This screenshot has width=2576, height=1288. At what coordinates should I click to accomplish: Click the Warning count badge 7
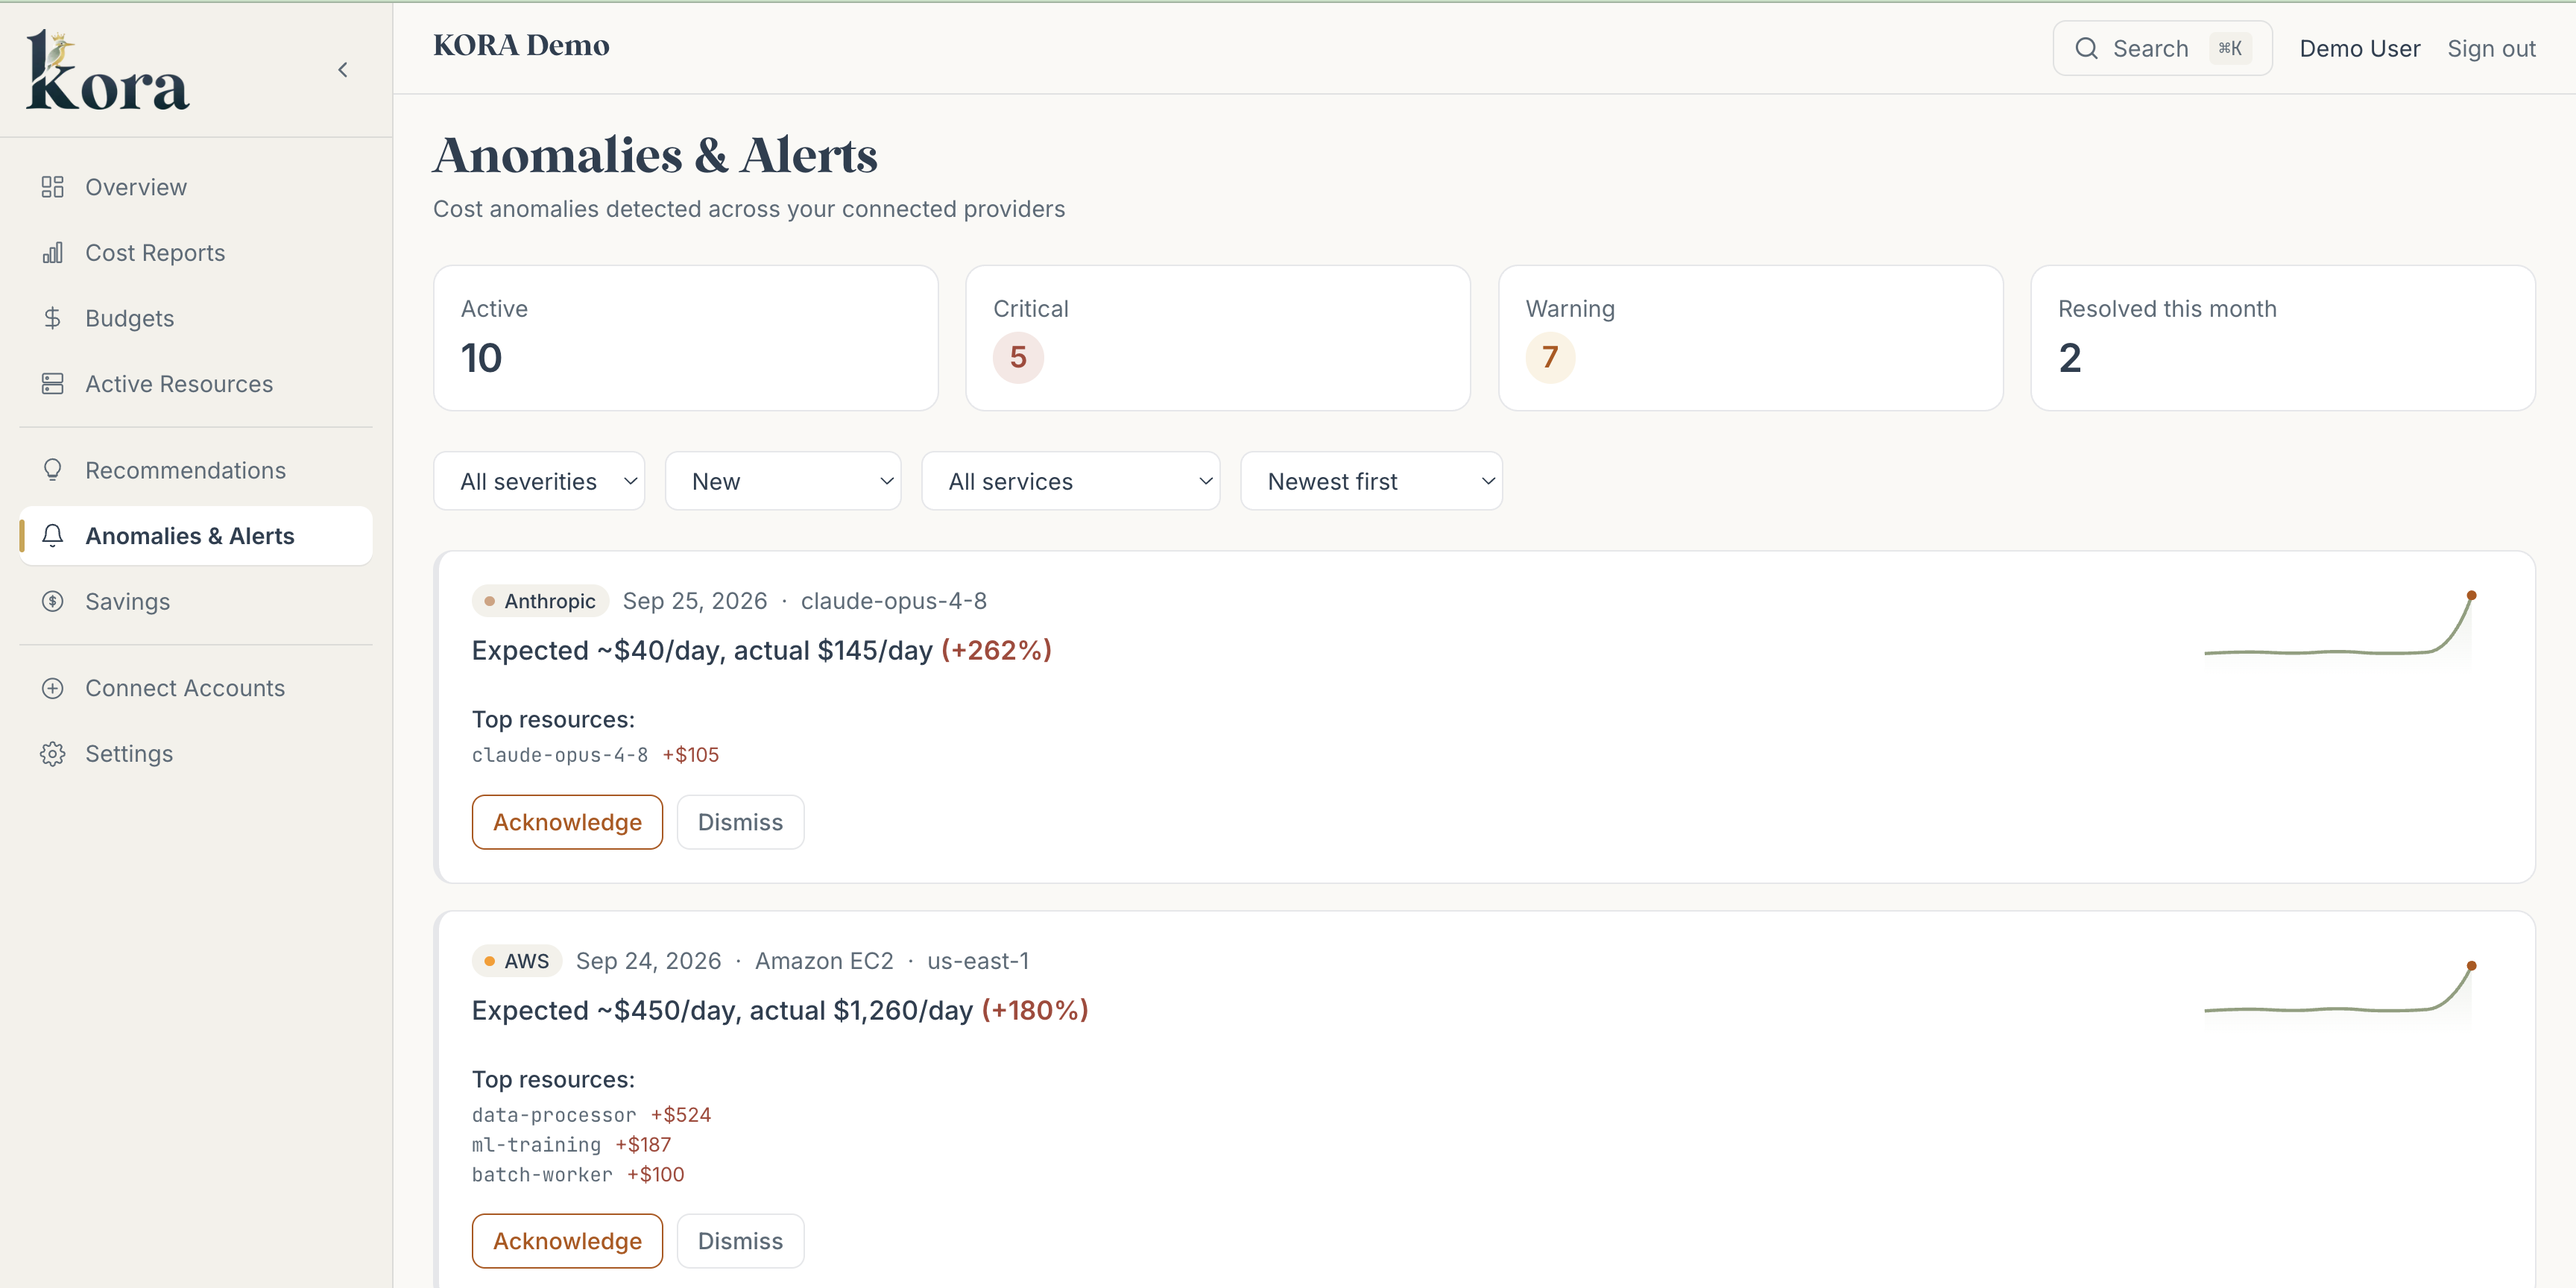[x=1550, y=357]
